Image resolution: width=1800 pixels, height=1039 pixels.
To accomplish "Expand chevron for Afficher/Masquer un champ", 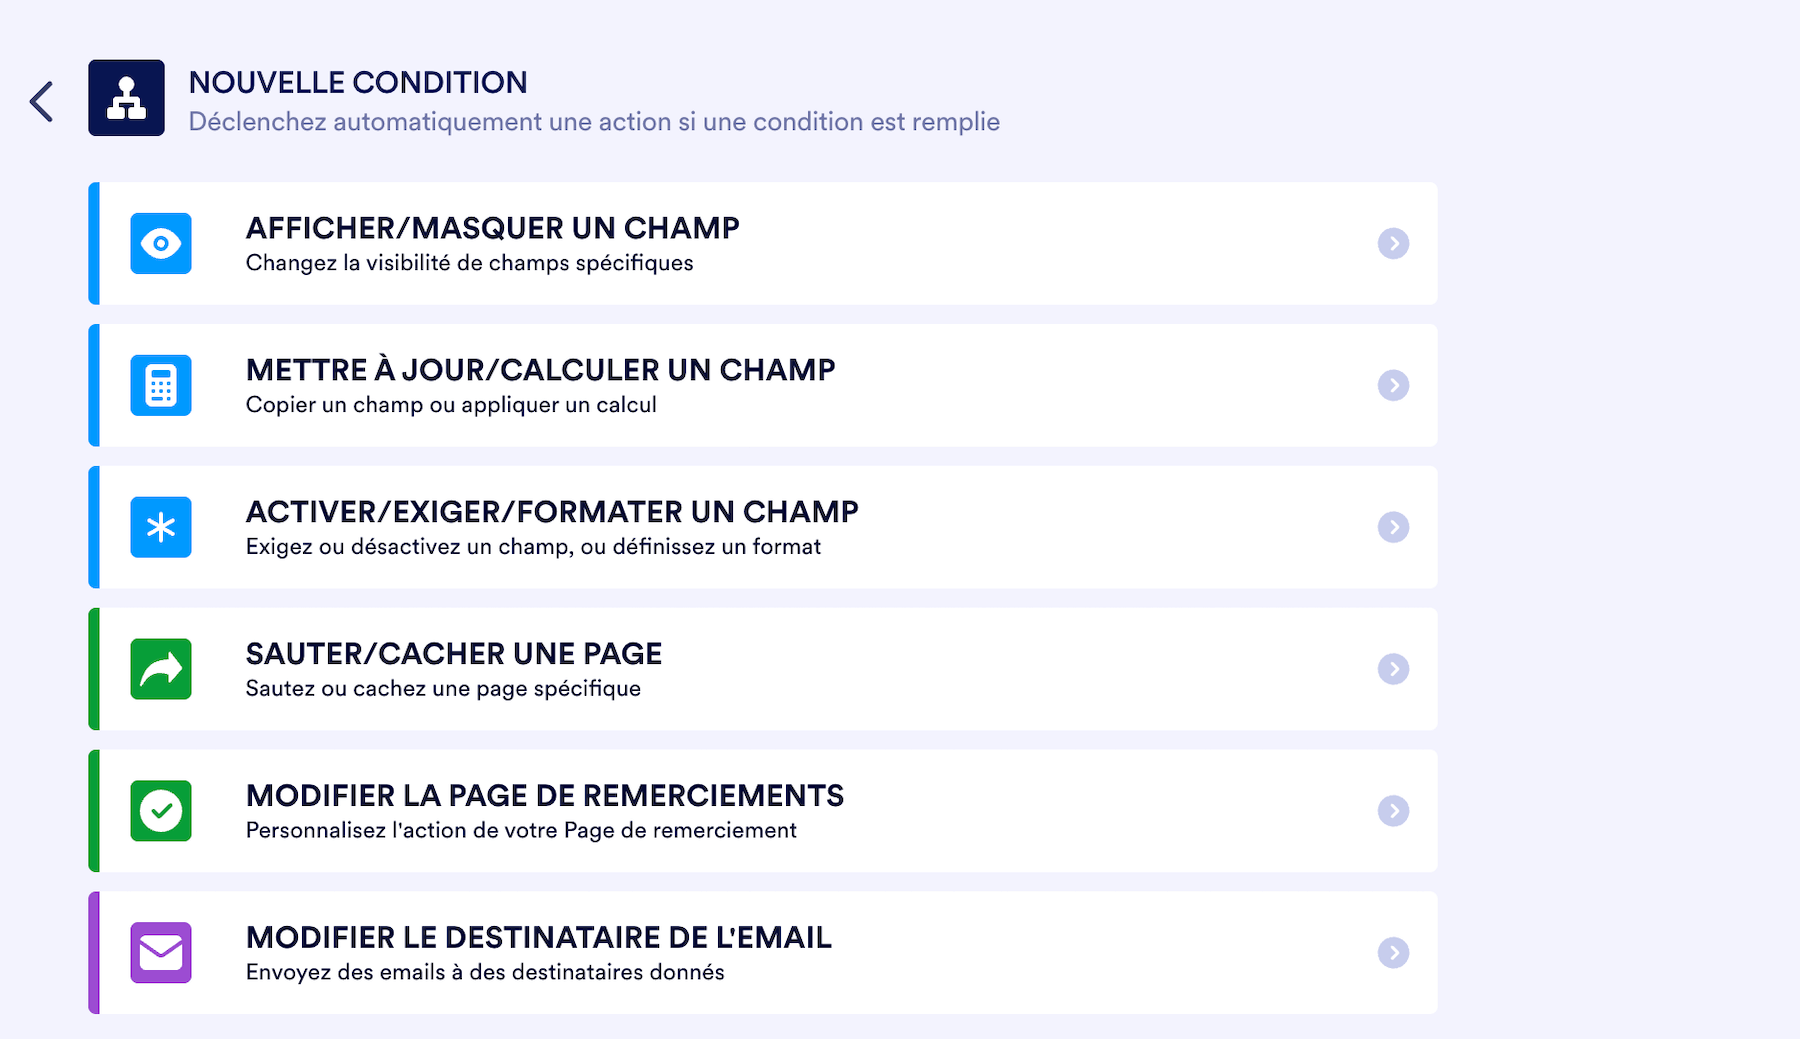I will click(1393, 243).
